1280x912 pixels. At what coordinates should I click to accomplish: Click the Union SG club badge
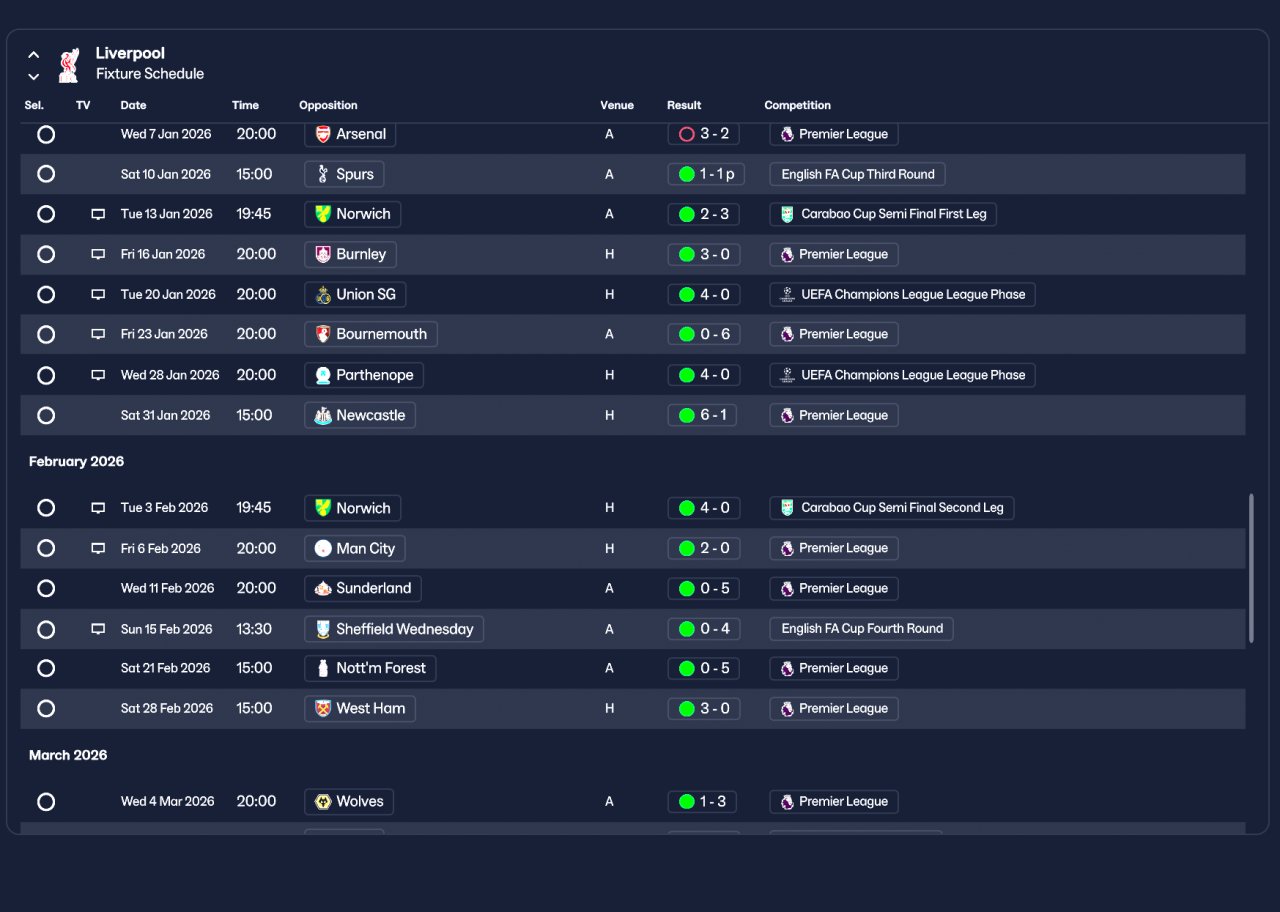(x=323, y=295)
